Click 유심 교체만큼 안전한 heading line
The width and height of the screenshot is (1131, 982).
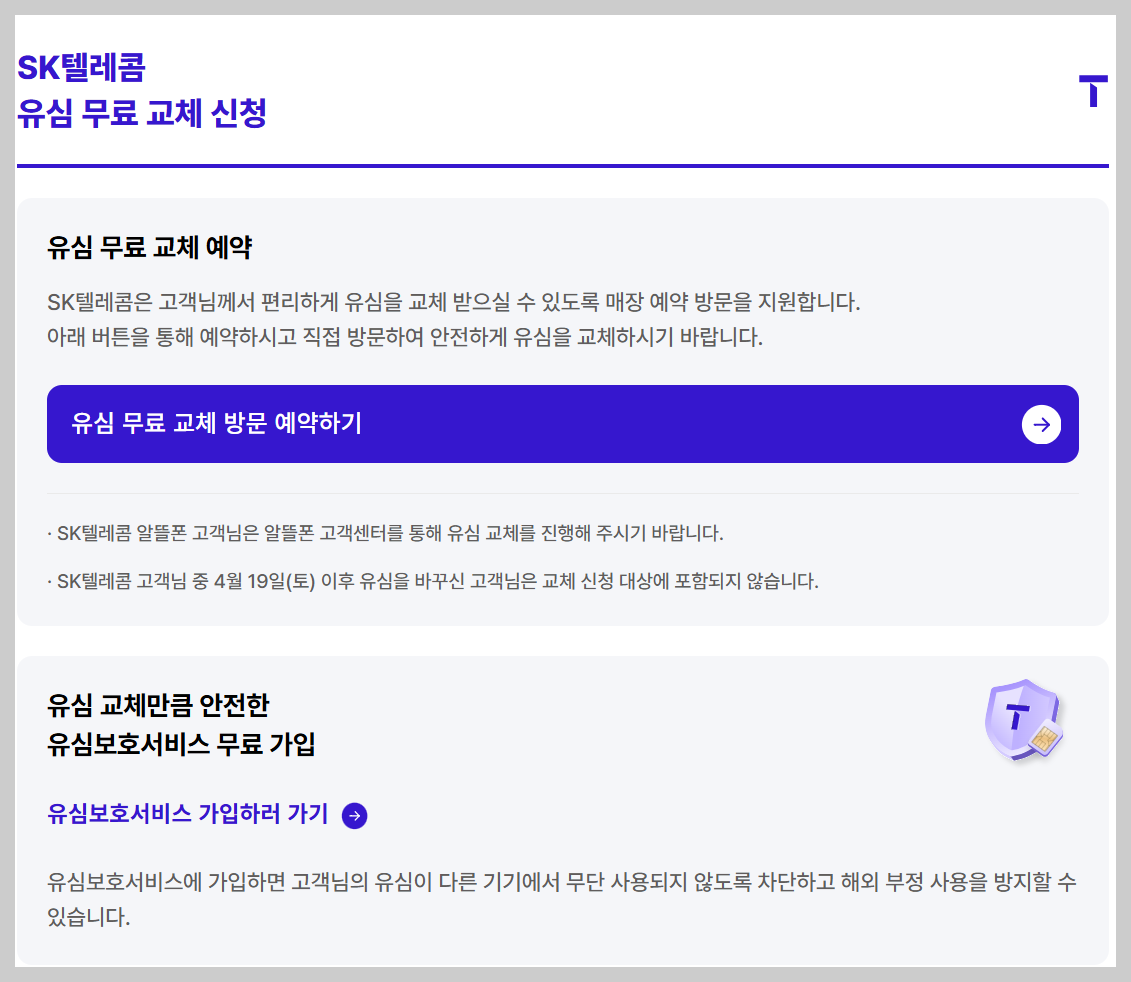[x=158, y=705]
